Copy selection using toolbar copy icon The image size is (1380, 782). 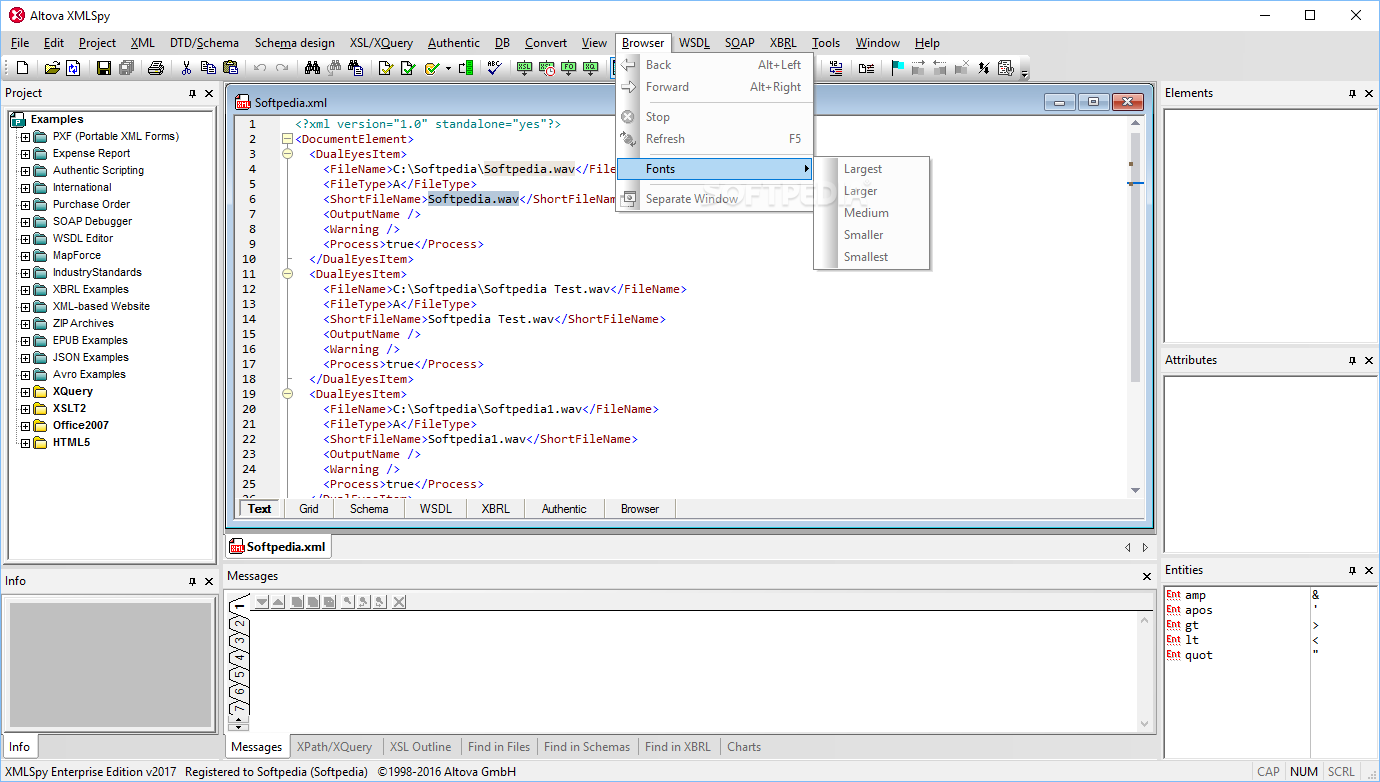pos(208,68)
